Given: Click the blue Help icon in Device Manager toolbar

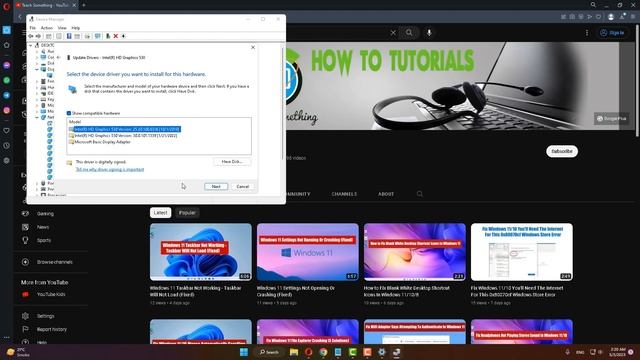Looking at the screenshot, I should coord(69,36).
